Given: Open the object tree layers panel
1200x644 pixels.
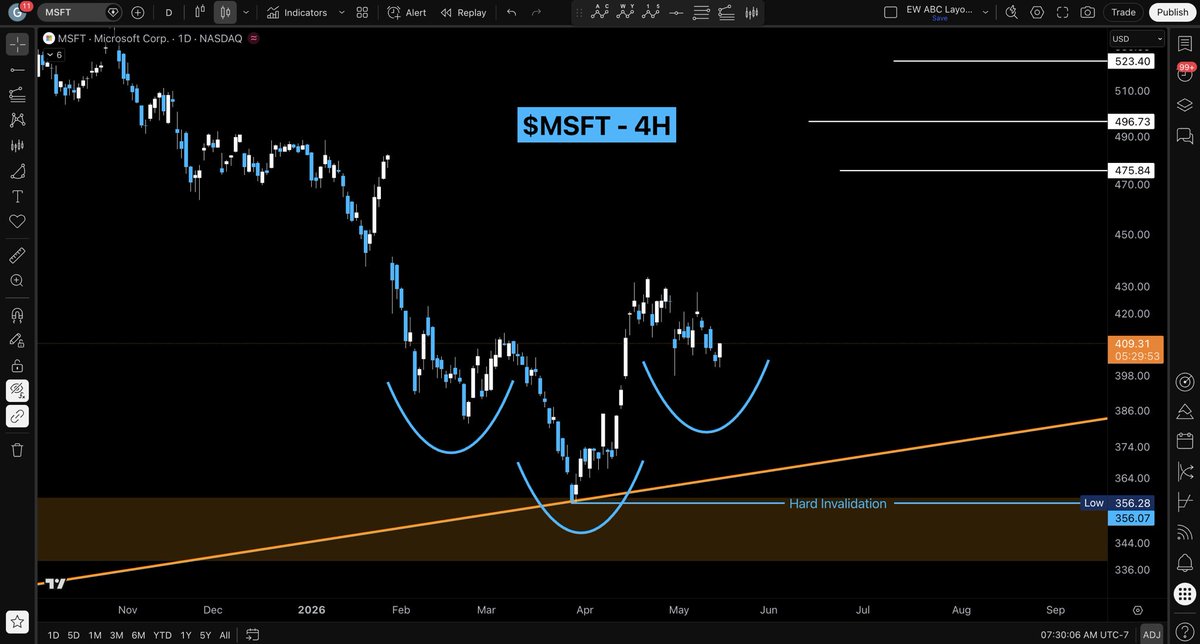Looking at the screenshot, I should tap(1185, 105).
